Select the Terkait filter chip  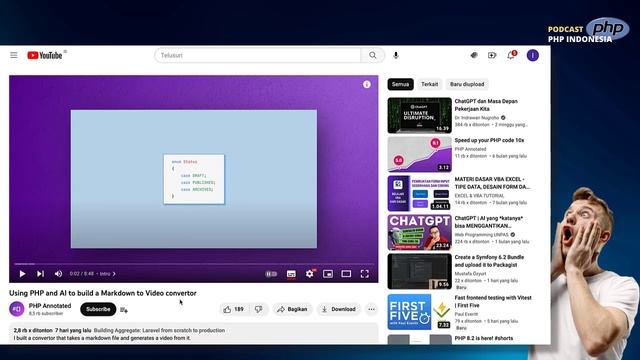[x=429, y=84]
